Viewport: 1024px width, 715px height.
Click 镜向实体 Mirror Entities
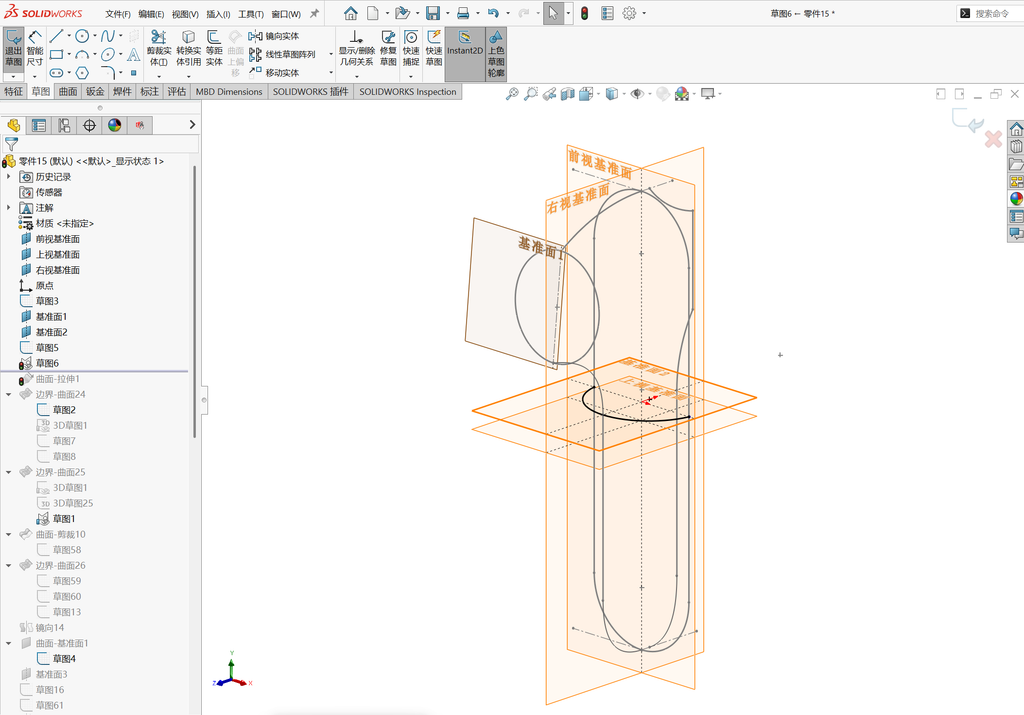[x=274, y=36]
